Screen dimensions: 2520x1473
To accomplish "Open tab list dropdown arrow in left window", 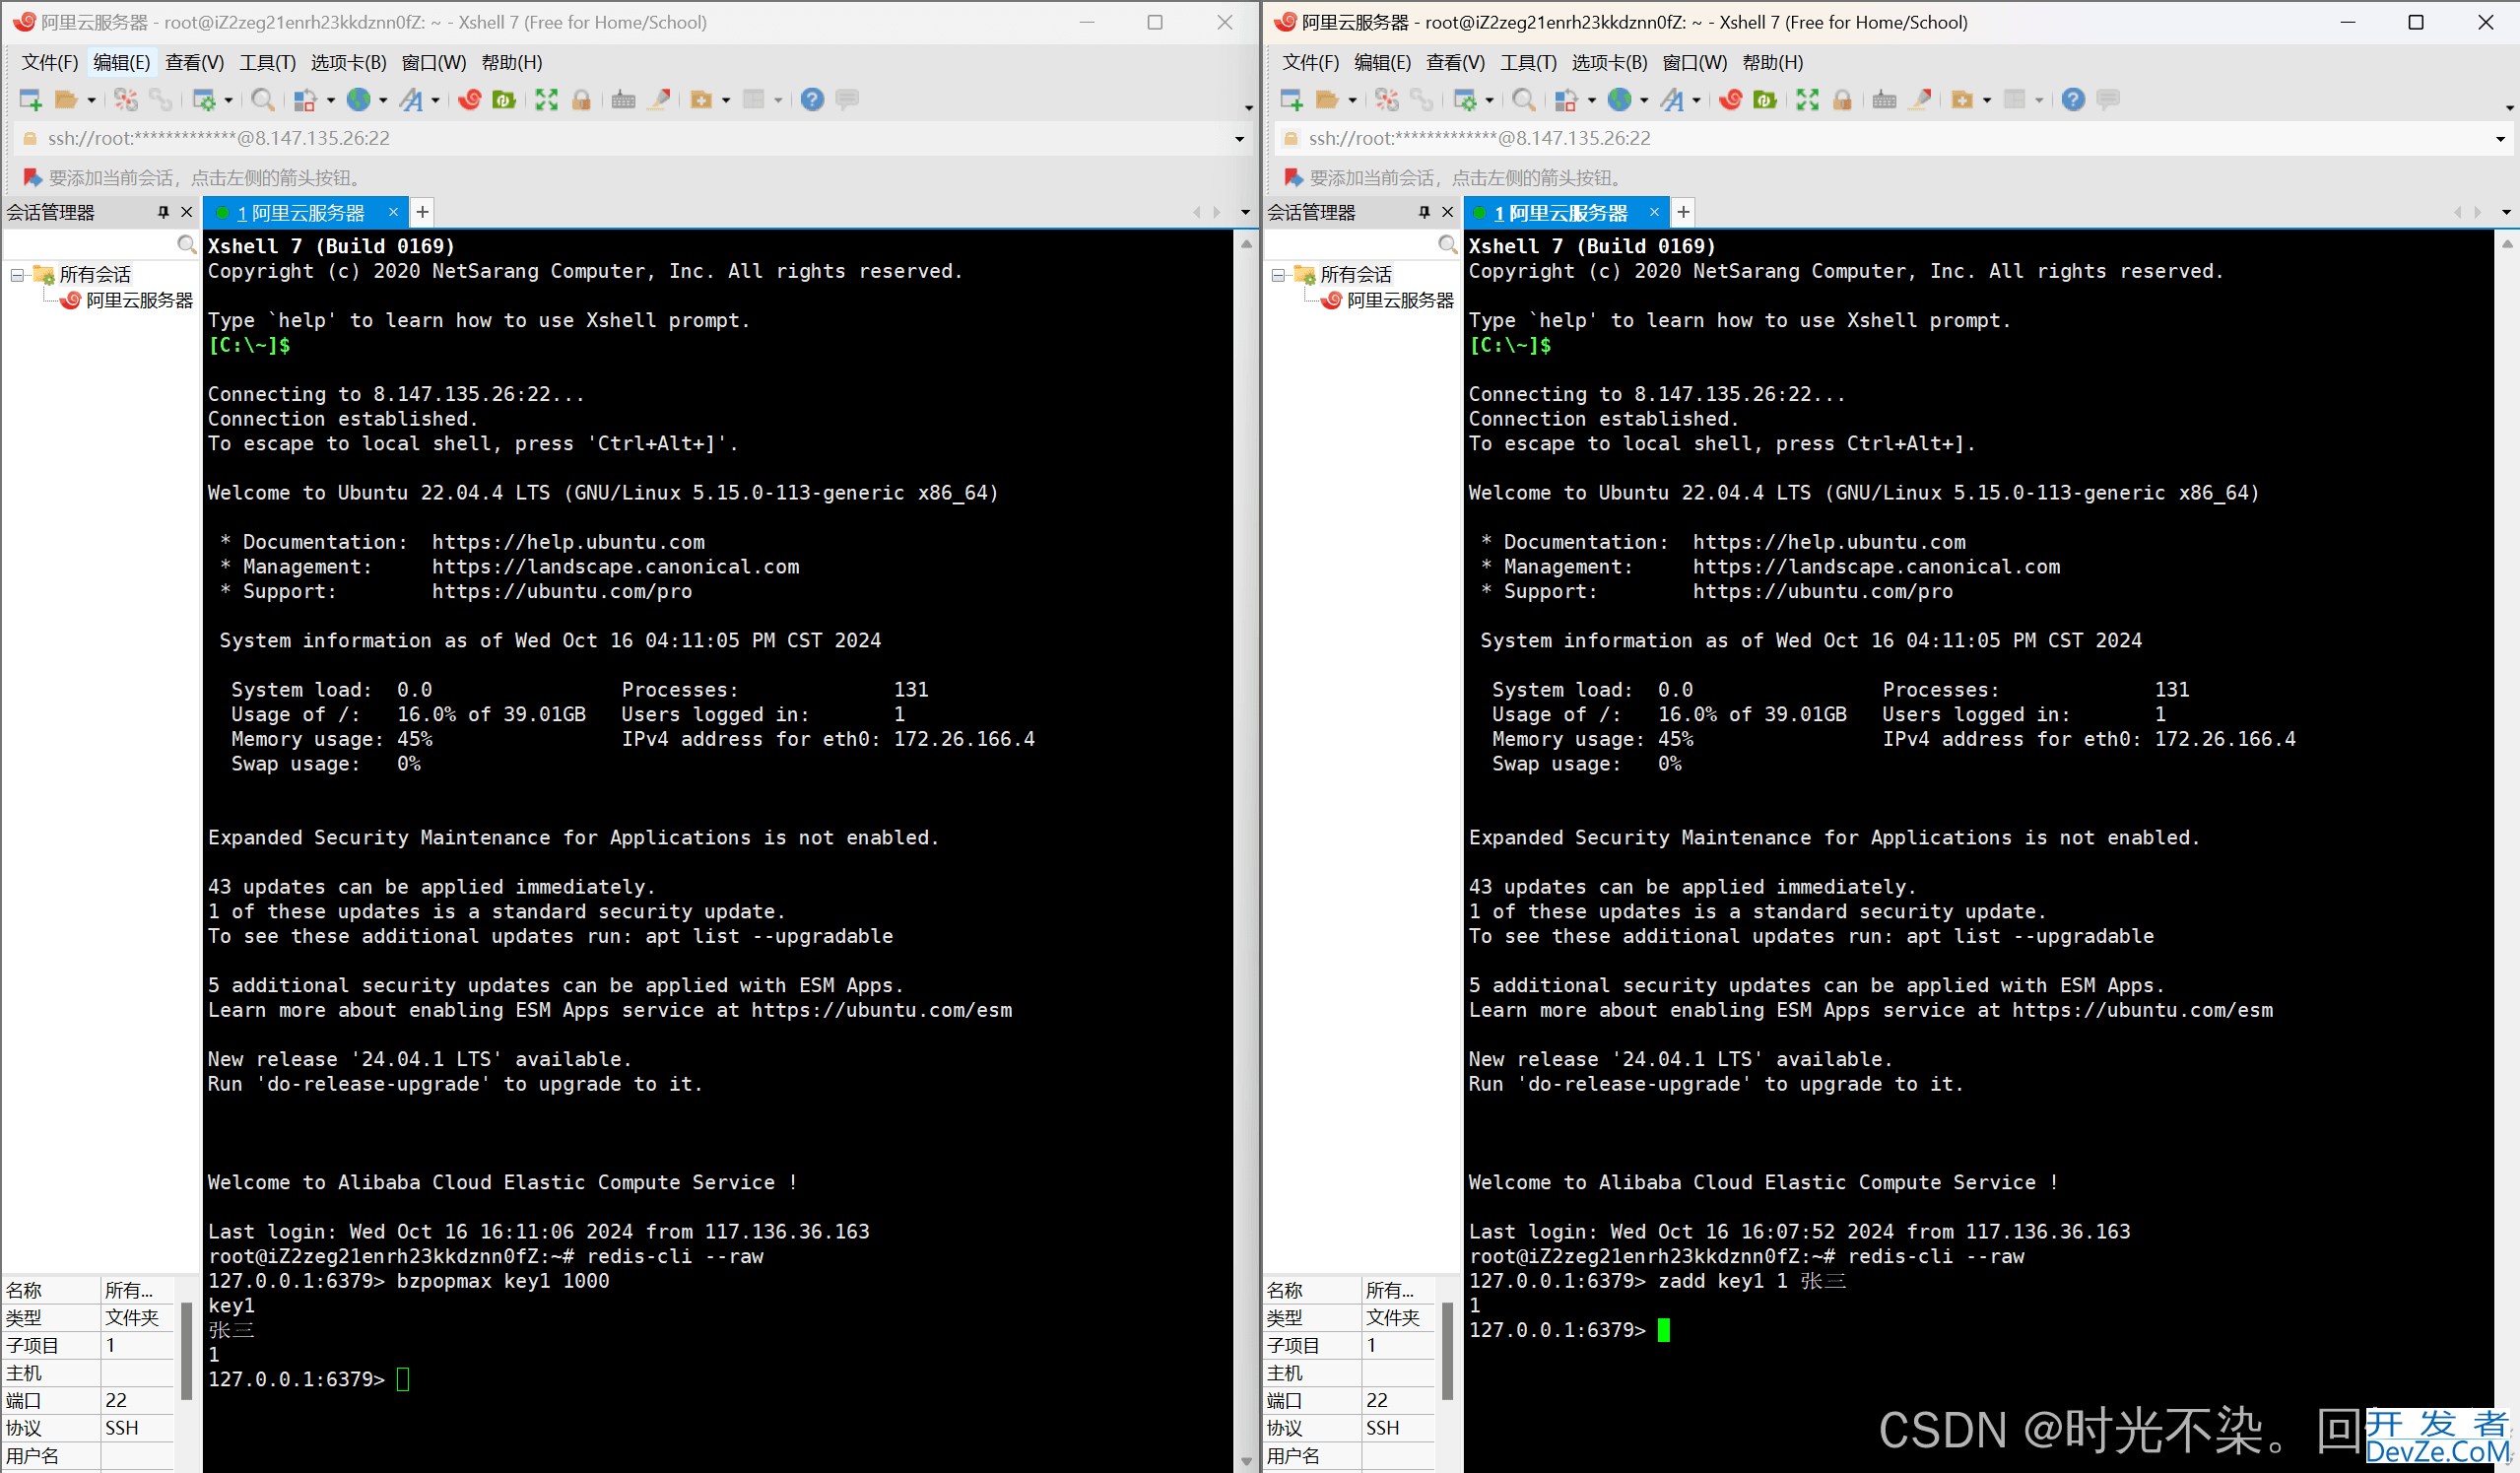I will pyautogui.click(x=1245, y=212).
